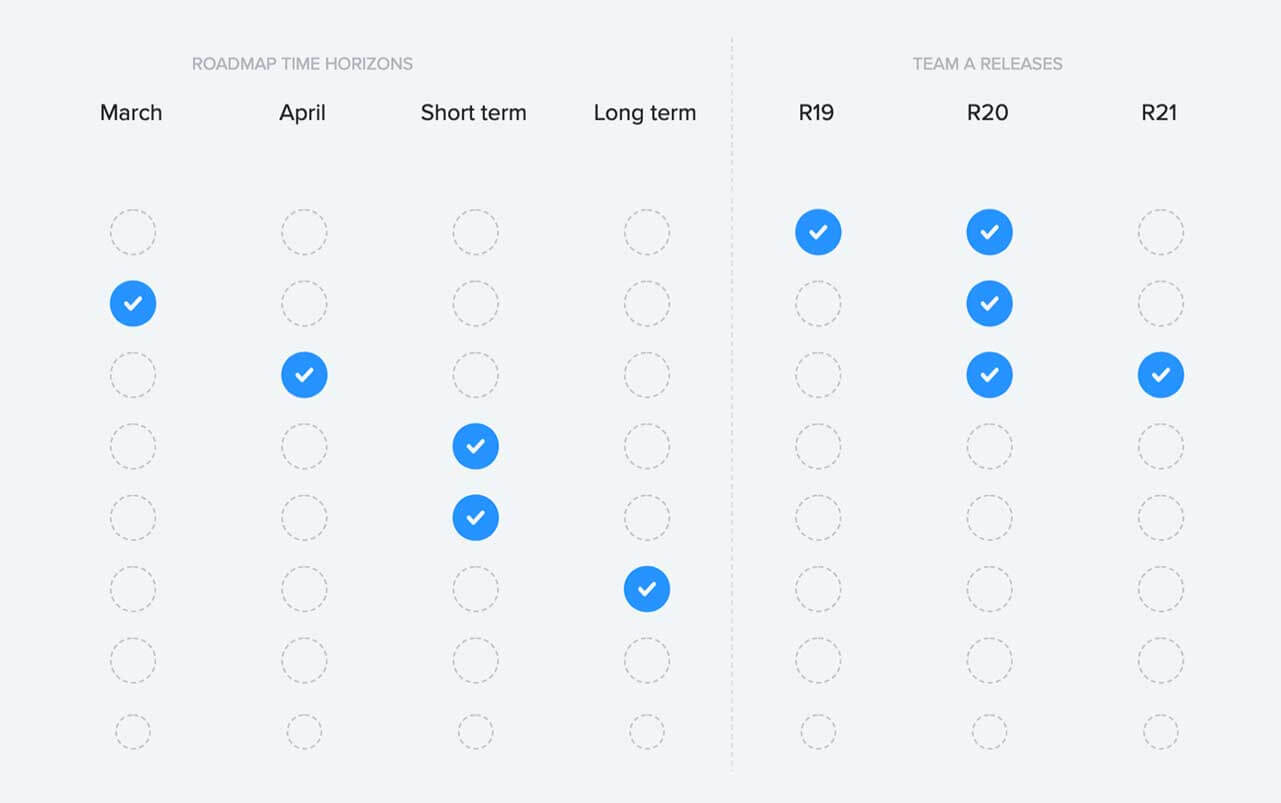Image resolution: width=1281 pixels, height=803 pixels.
Task: Click the R20 release column header
Action: [988, 113]
